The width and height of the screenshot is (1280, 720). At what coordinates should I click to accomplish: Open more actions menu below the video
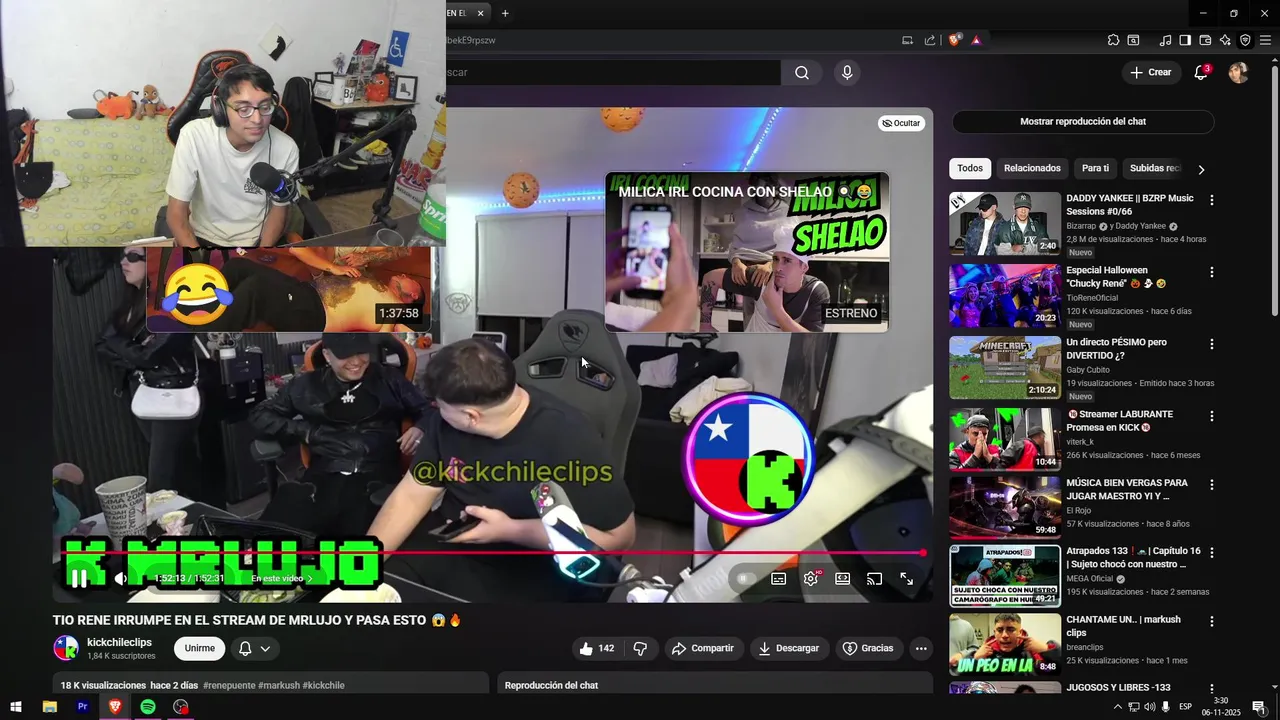[x=921, y=648]
